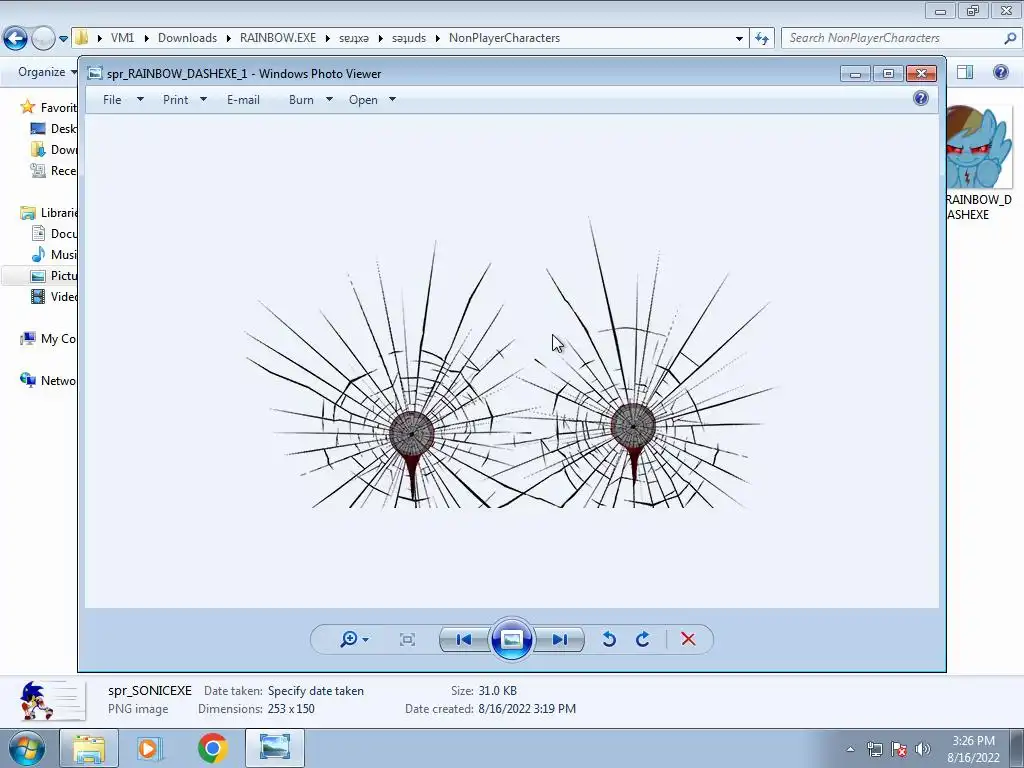Start the slide show

pos(511,639)
